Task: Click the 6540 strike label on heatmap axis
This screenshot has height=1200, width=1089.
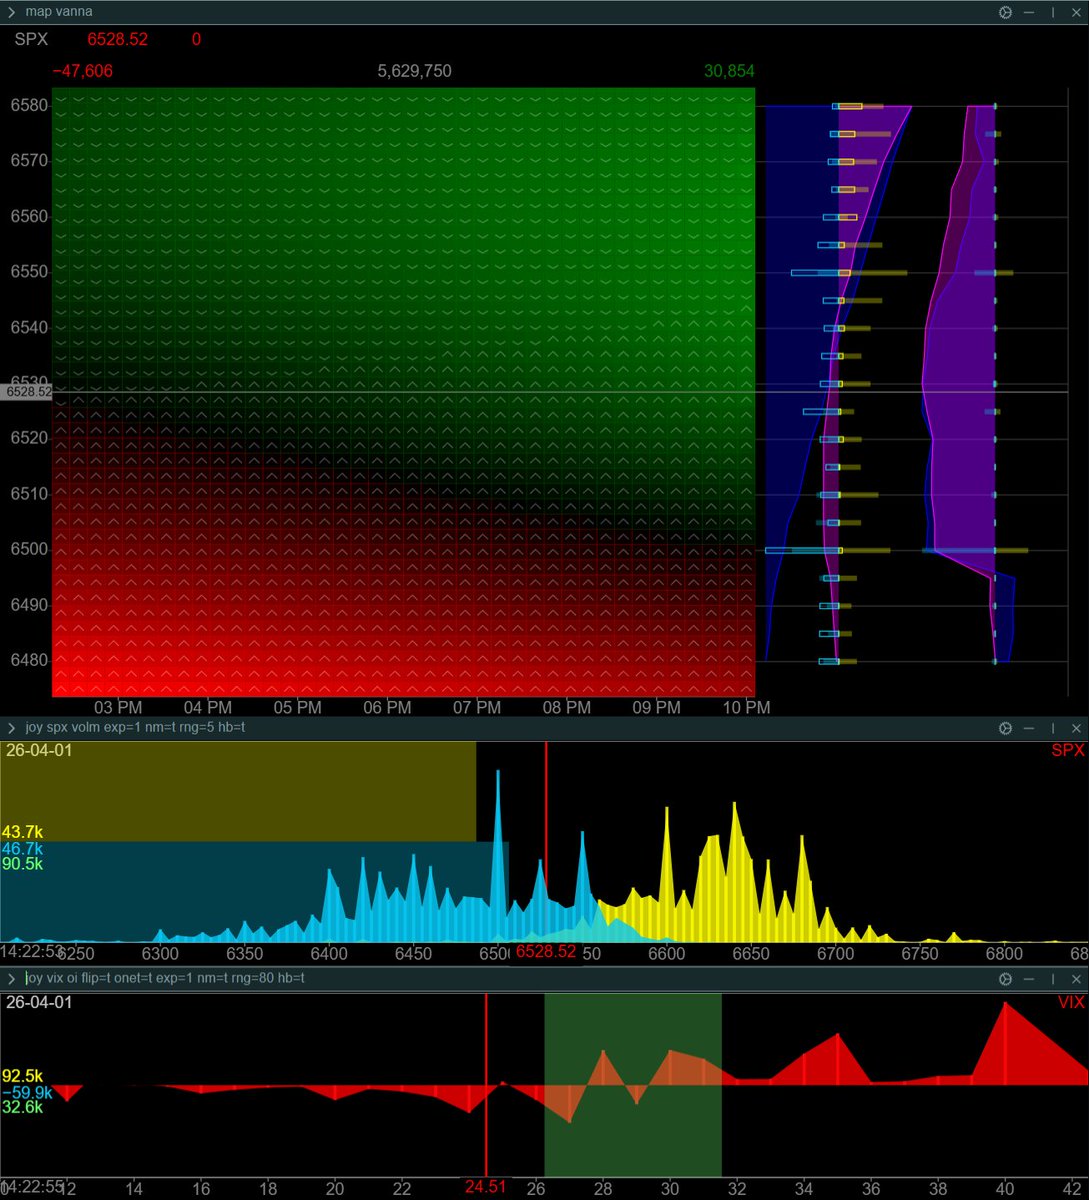Action: tap(29, 327)
